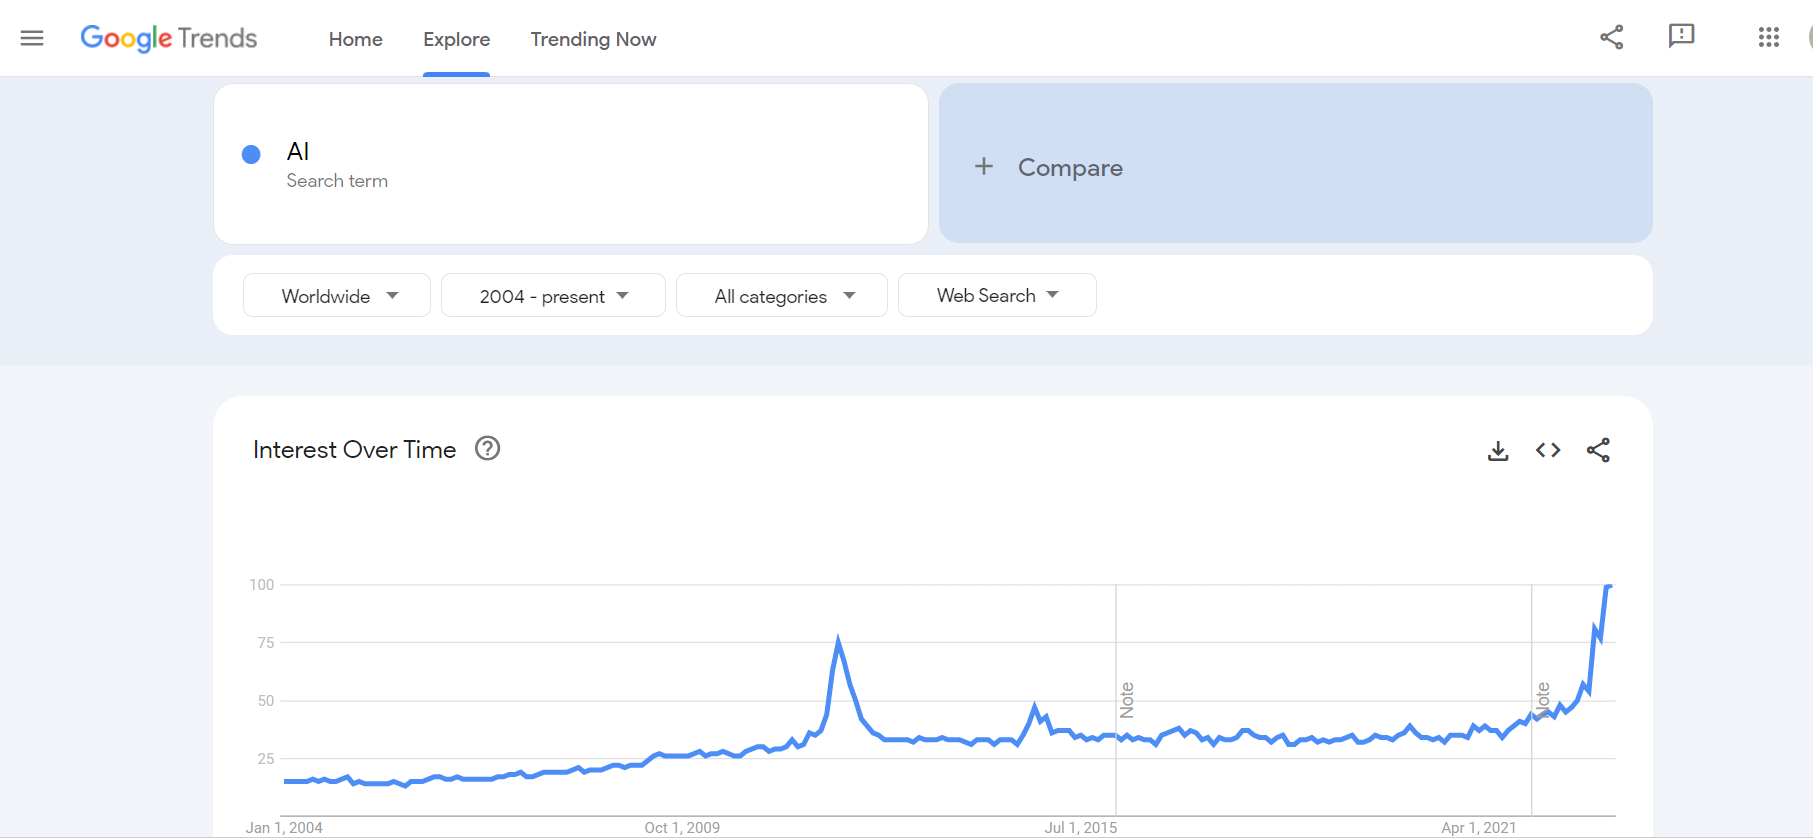Image resolution: width=1813 pixels, height=840 pixels.
Task: Open the Web Search type dropdown
Action: coord(997,296)
